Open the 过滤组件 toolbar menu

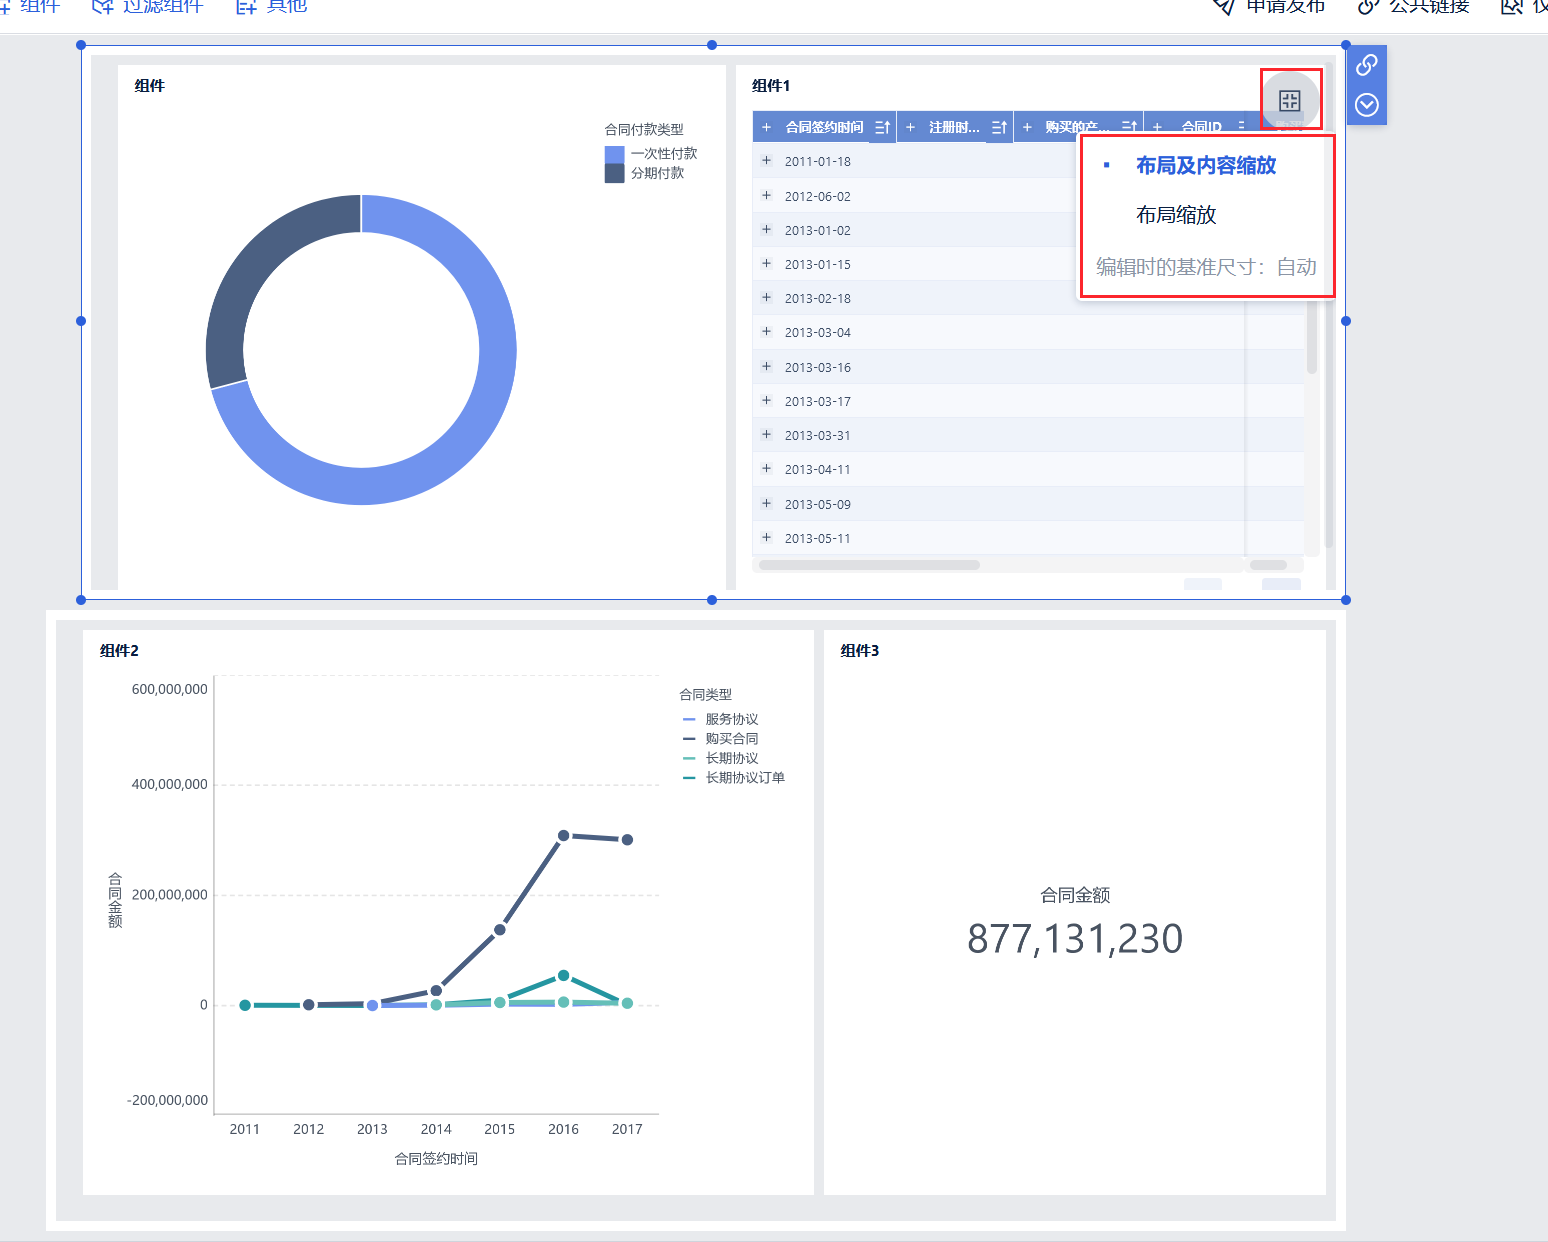tap(147, 6)
